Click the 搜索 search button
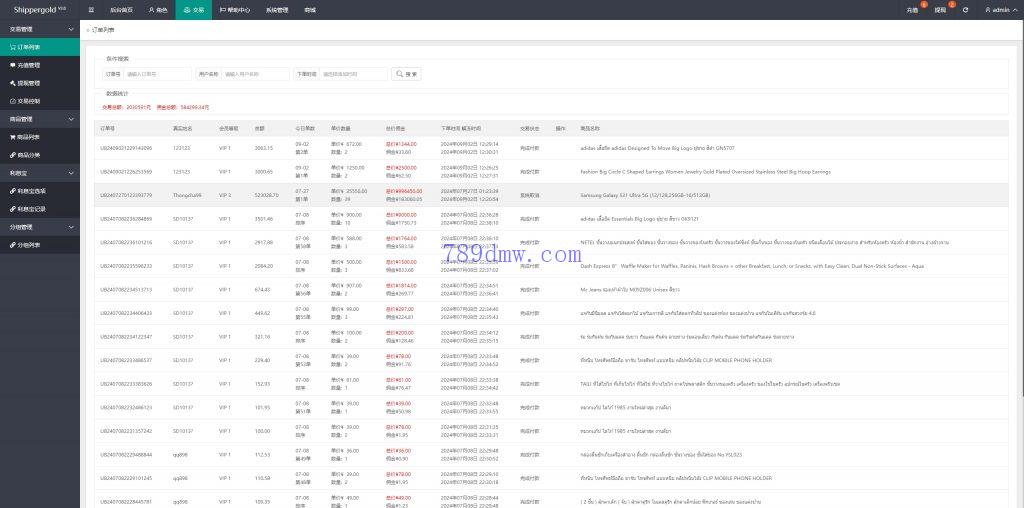 coord(406,74)
